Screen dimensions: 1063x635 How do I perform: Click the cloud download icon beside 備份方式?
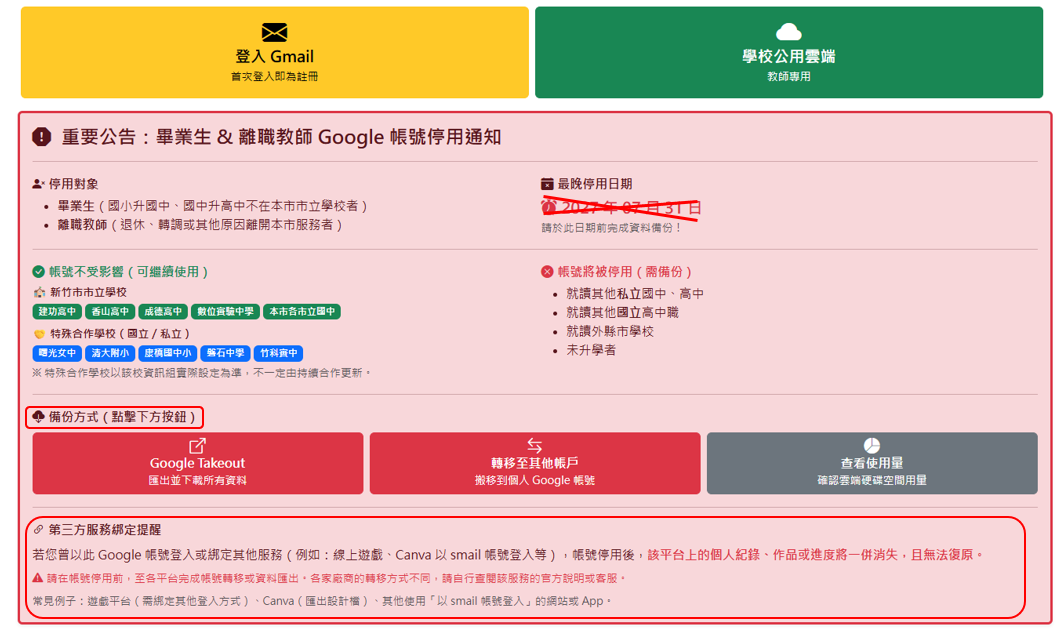39,416
